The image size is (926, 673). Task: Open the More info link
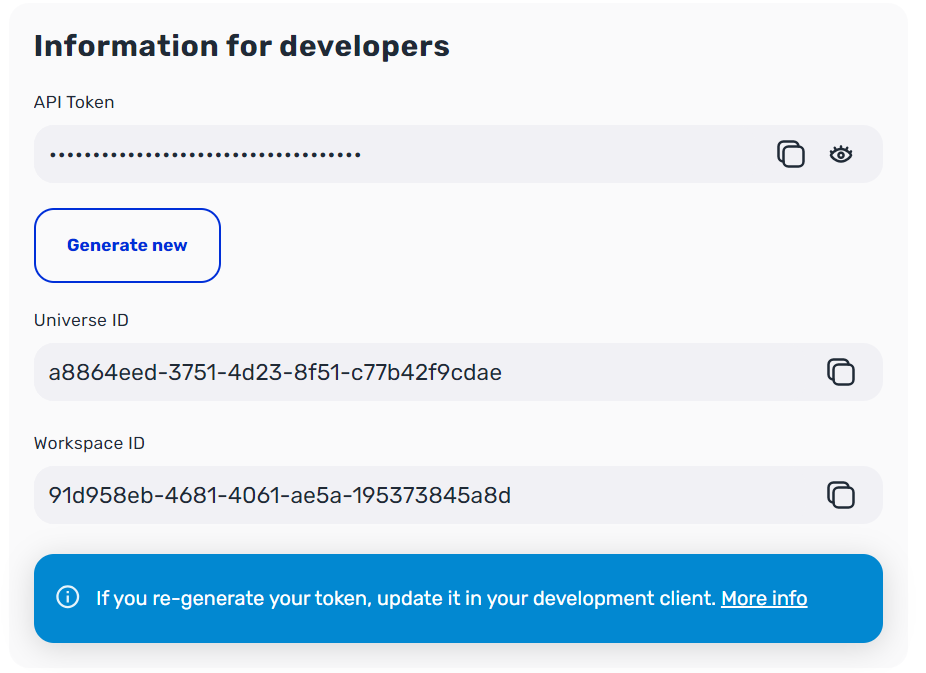click(x=764, y=598)
